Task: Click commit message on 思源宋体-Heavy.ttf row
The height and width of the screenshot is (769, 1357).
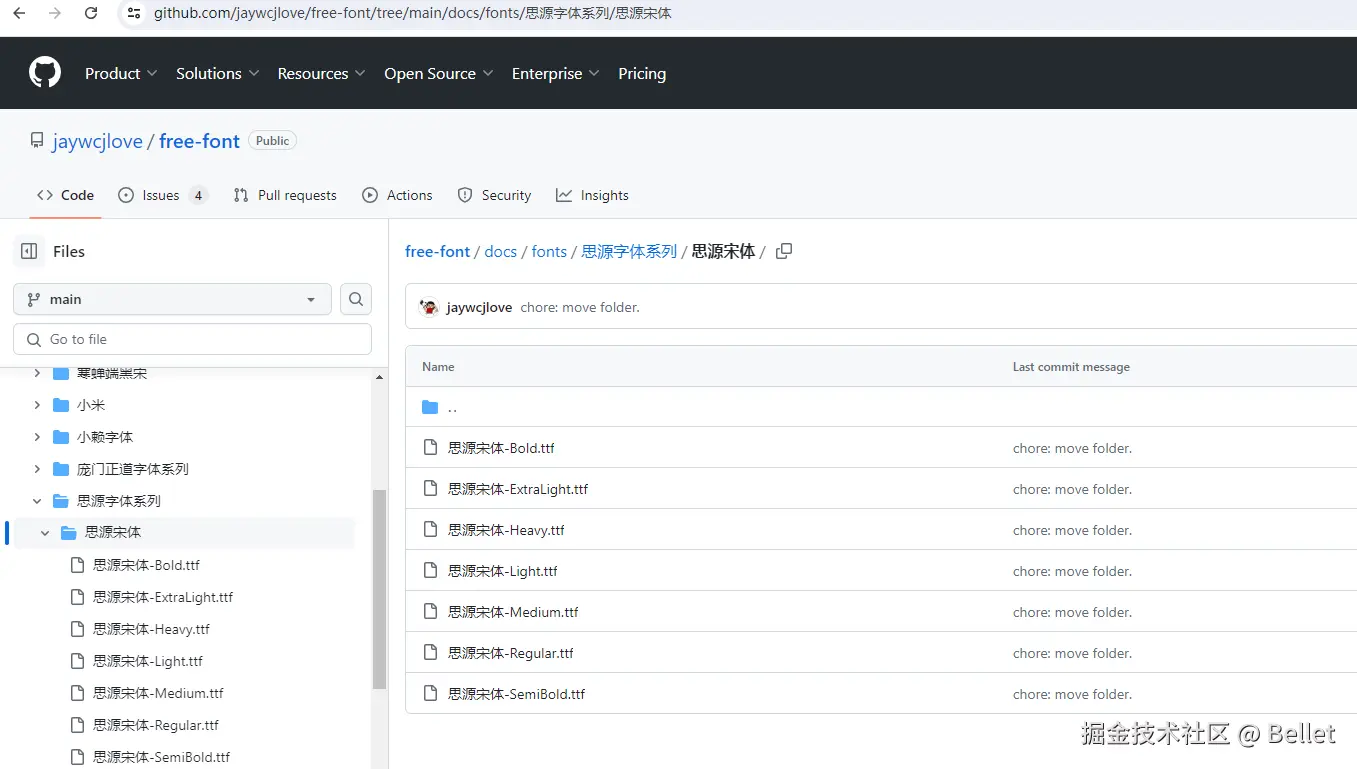Action: [1072, 530]
